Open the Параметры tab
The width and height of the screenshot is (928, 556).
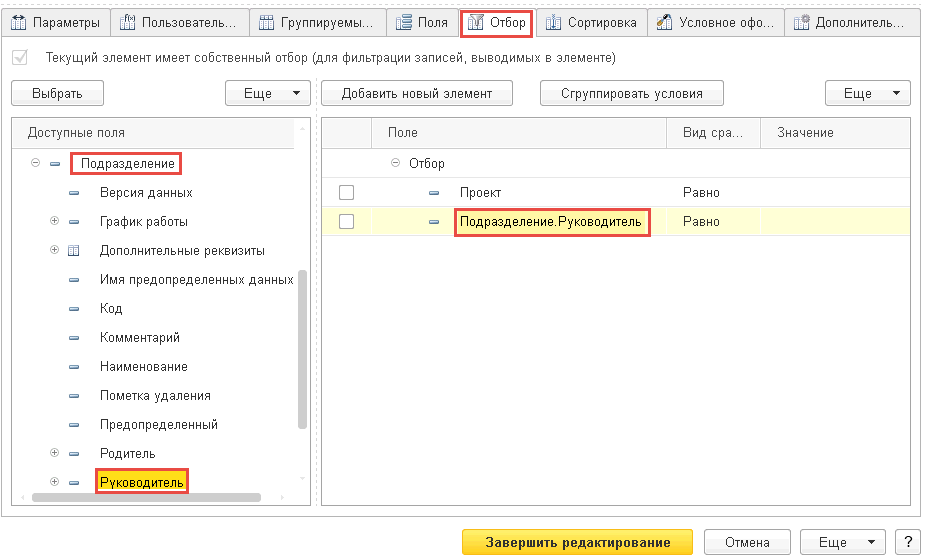[x=56, y=23]
